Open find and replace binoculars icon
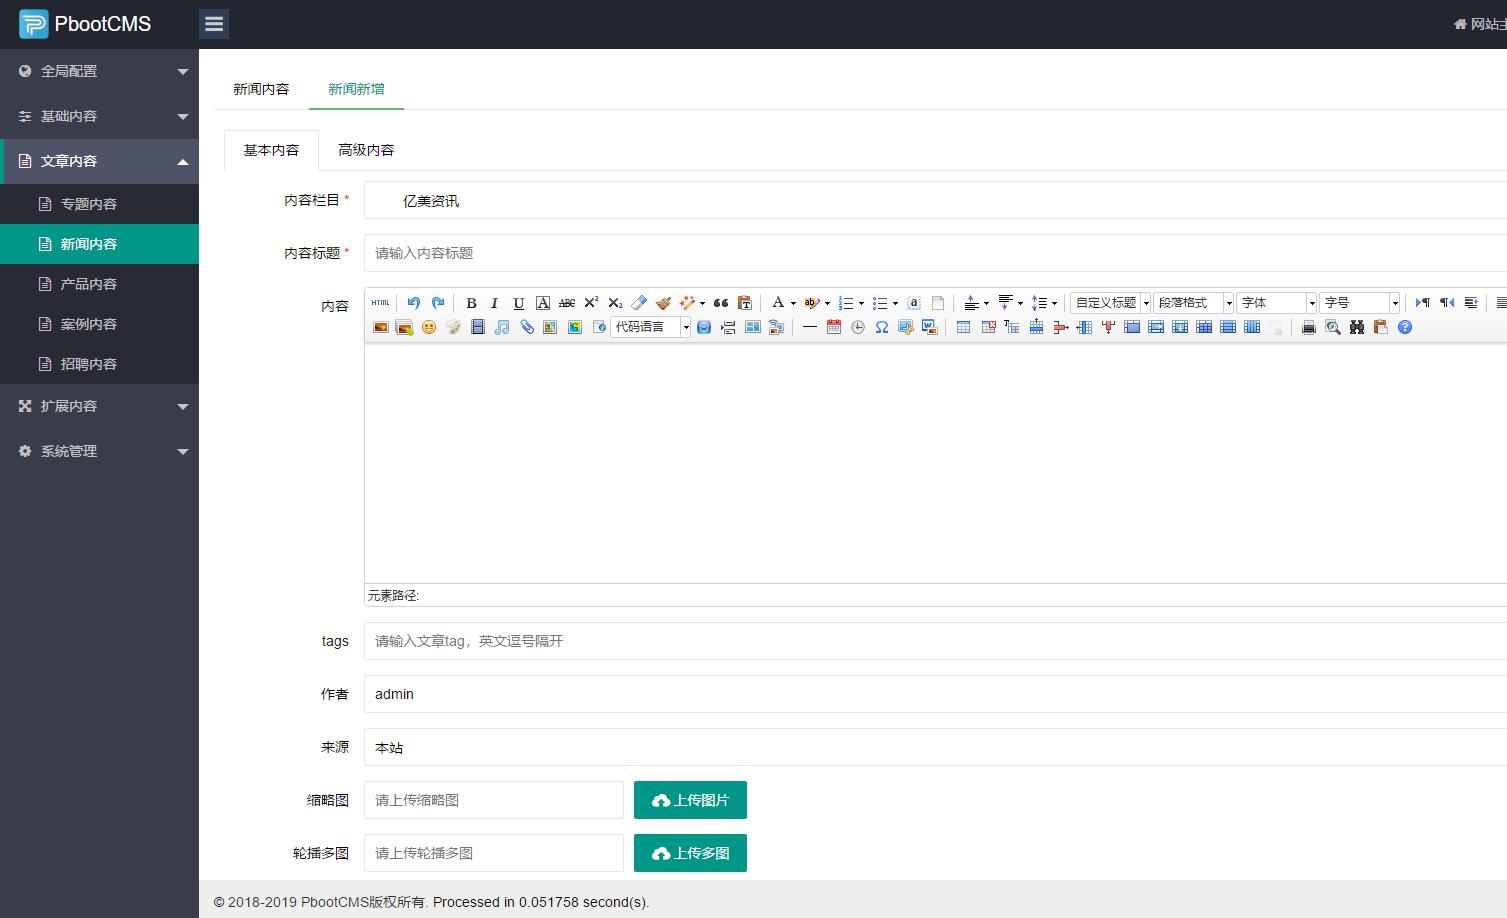The image size is (1507, 918). [x=1357, y=327]
